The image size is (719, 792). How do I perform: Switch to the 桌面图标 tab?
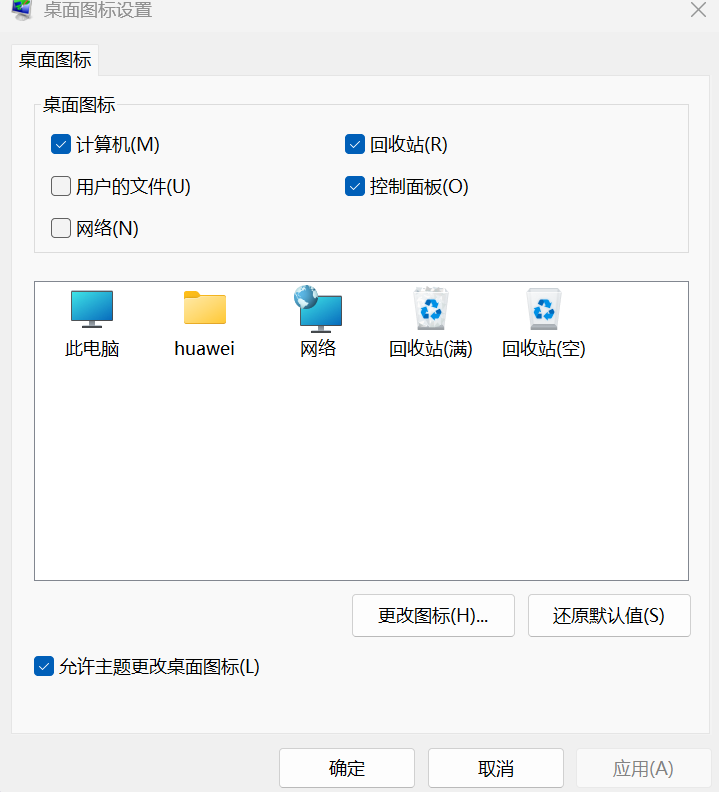pos(55,60)
